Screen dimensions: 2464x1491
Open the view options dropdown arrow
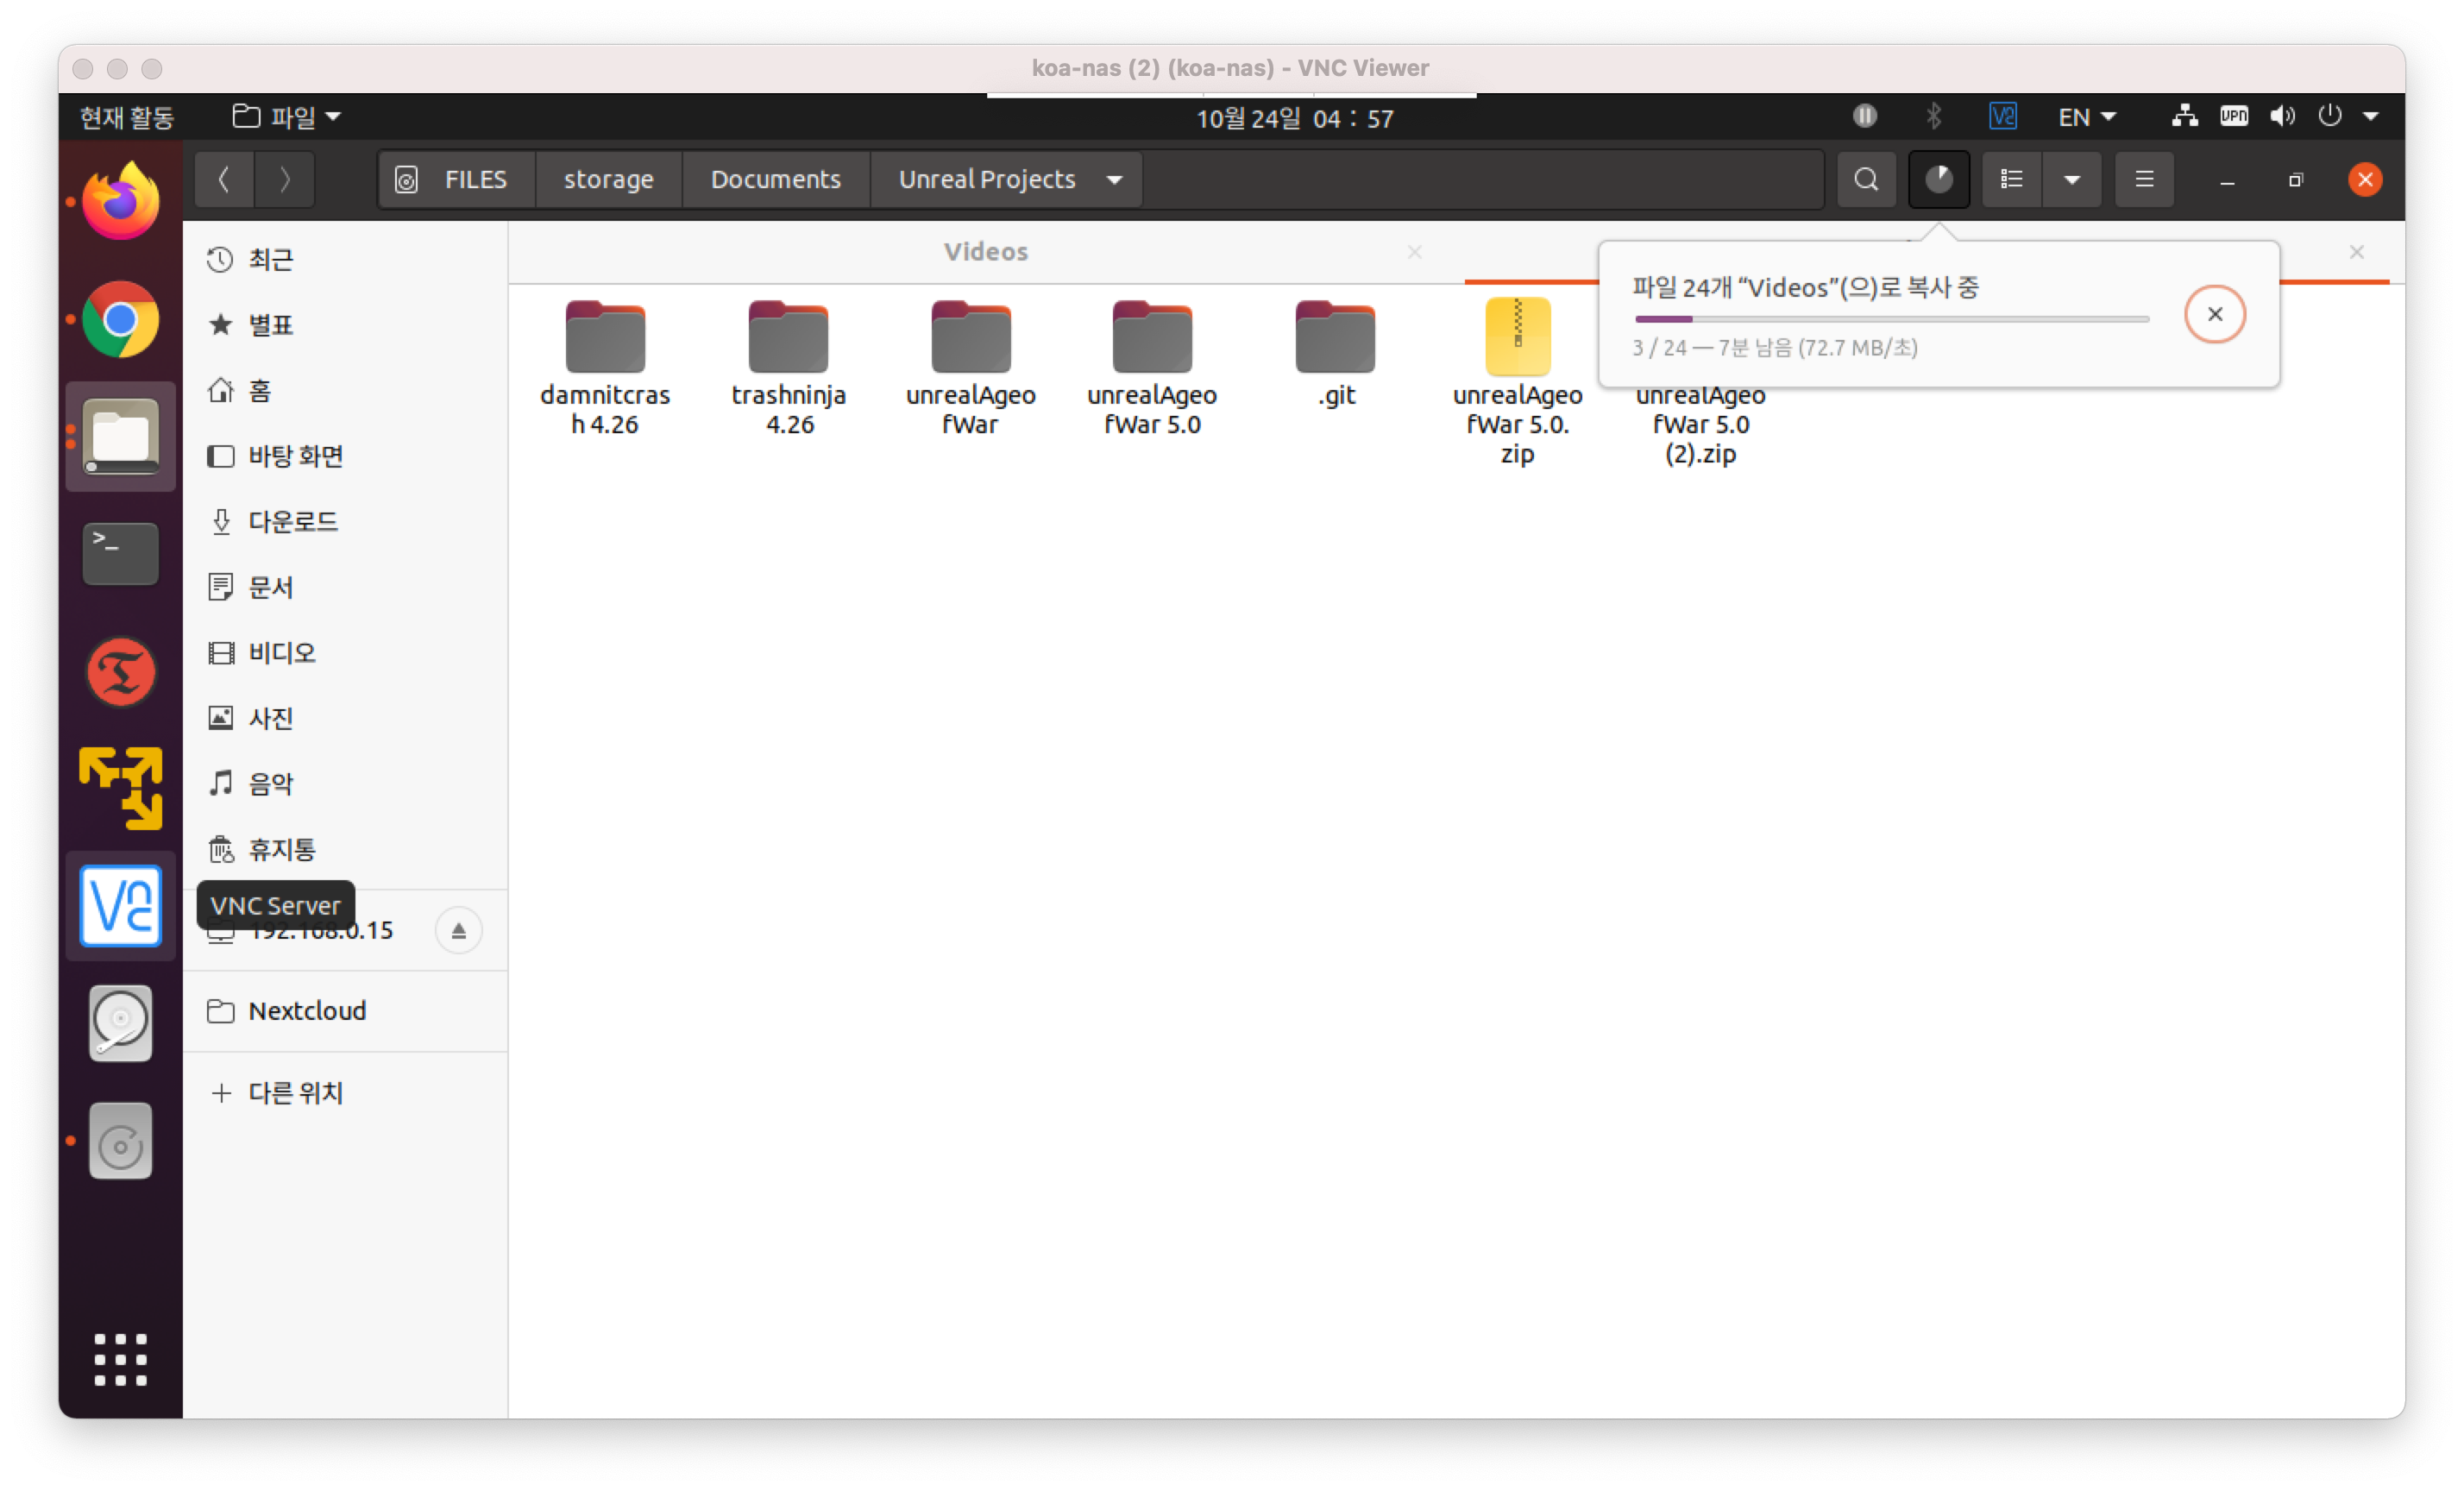pos(2072,180)
